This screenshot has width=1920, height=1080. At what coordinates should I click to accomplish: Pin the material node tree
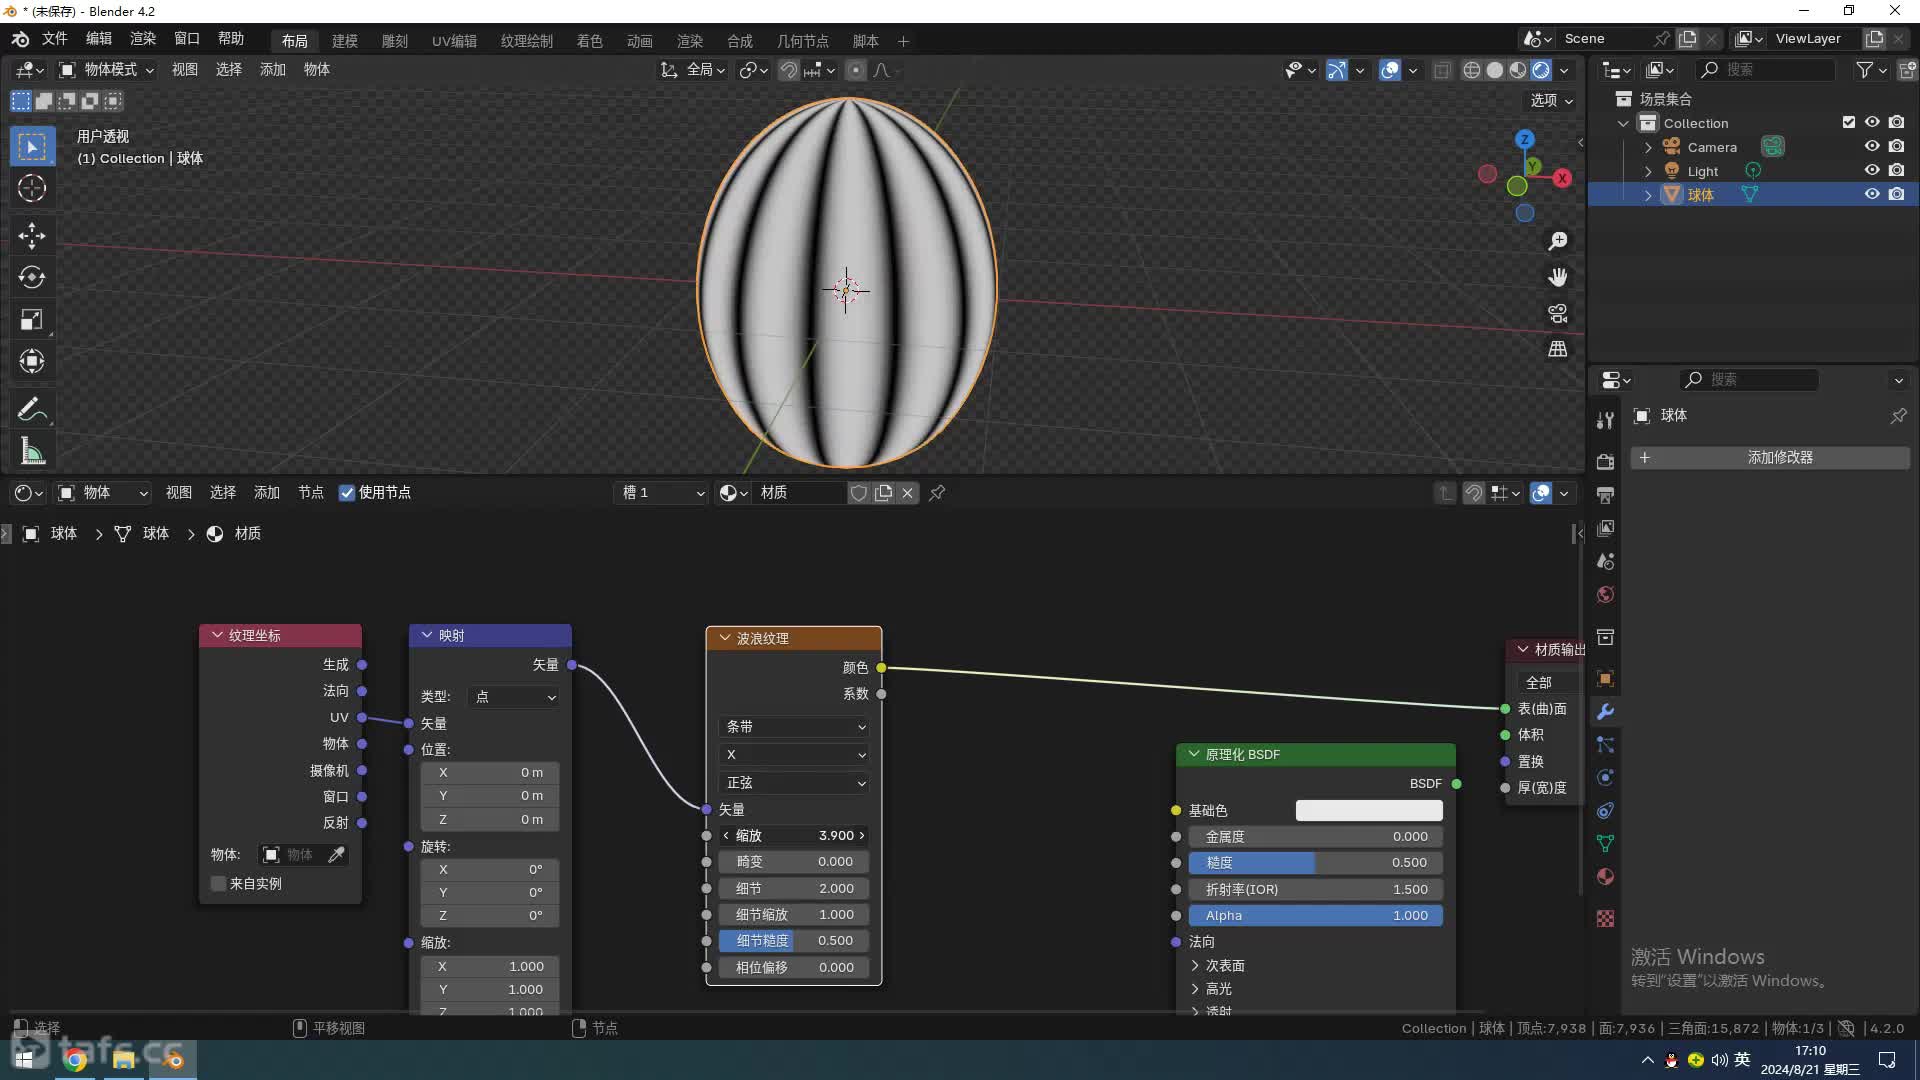coord(937,493)
